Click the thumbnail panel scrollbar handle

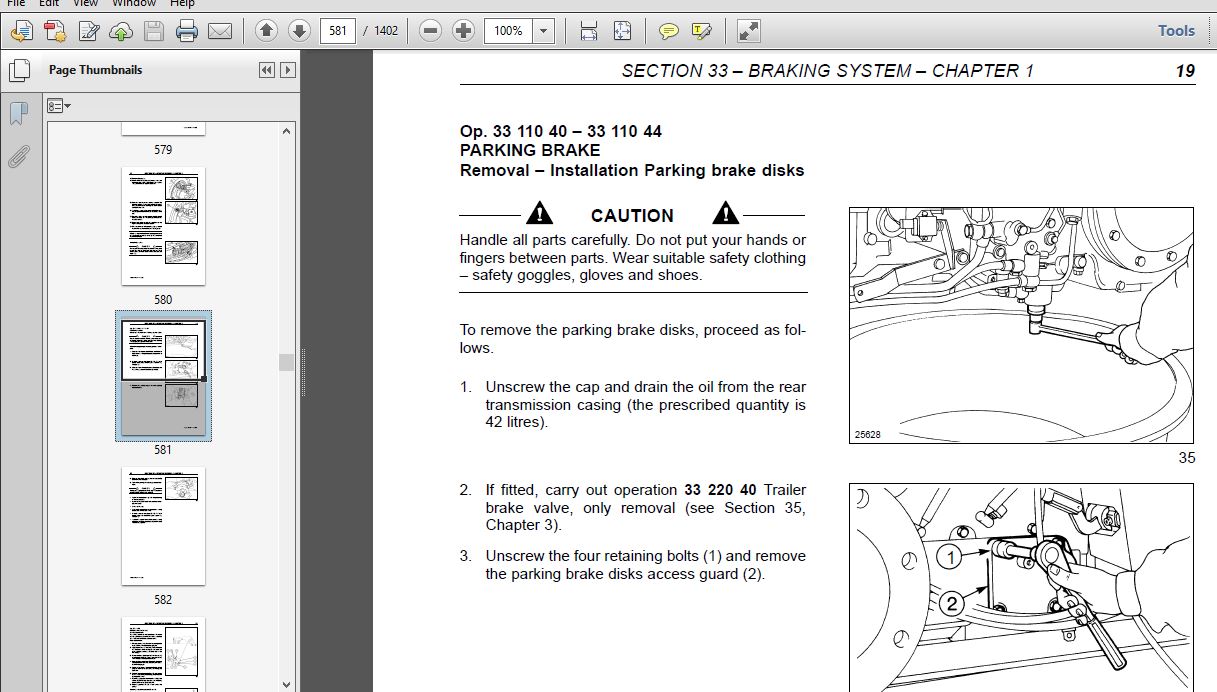(288, 362)
